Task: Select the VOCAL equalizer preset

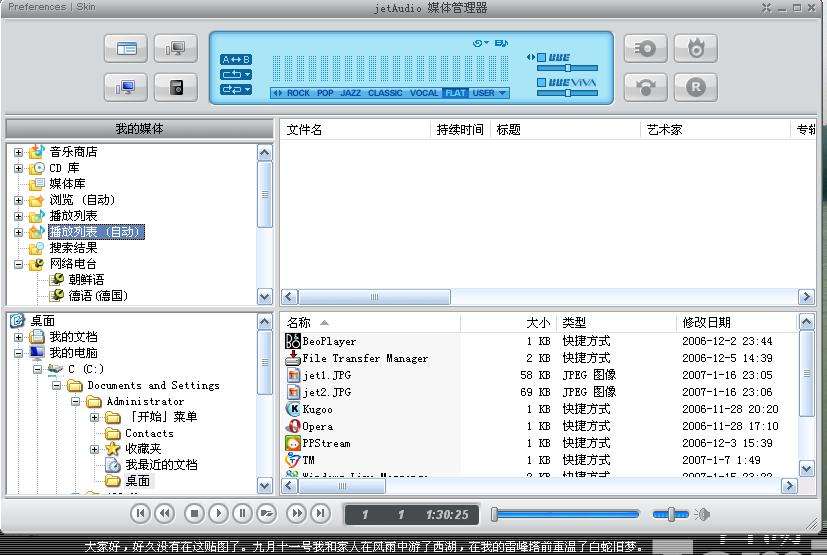Action: (x=424, y=93)
